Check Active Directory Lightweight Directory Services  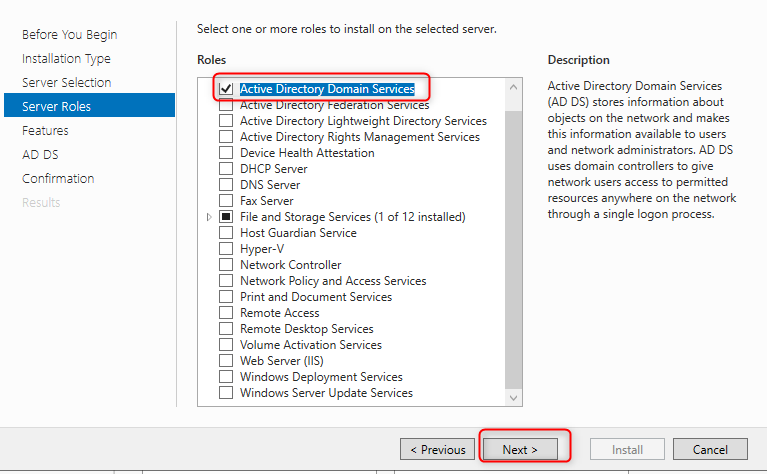[226, 121]
